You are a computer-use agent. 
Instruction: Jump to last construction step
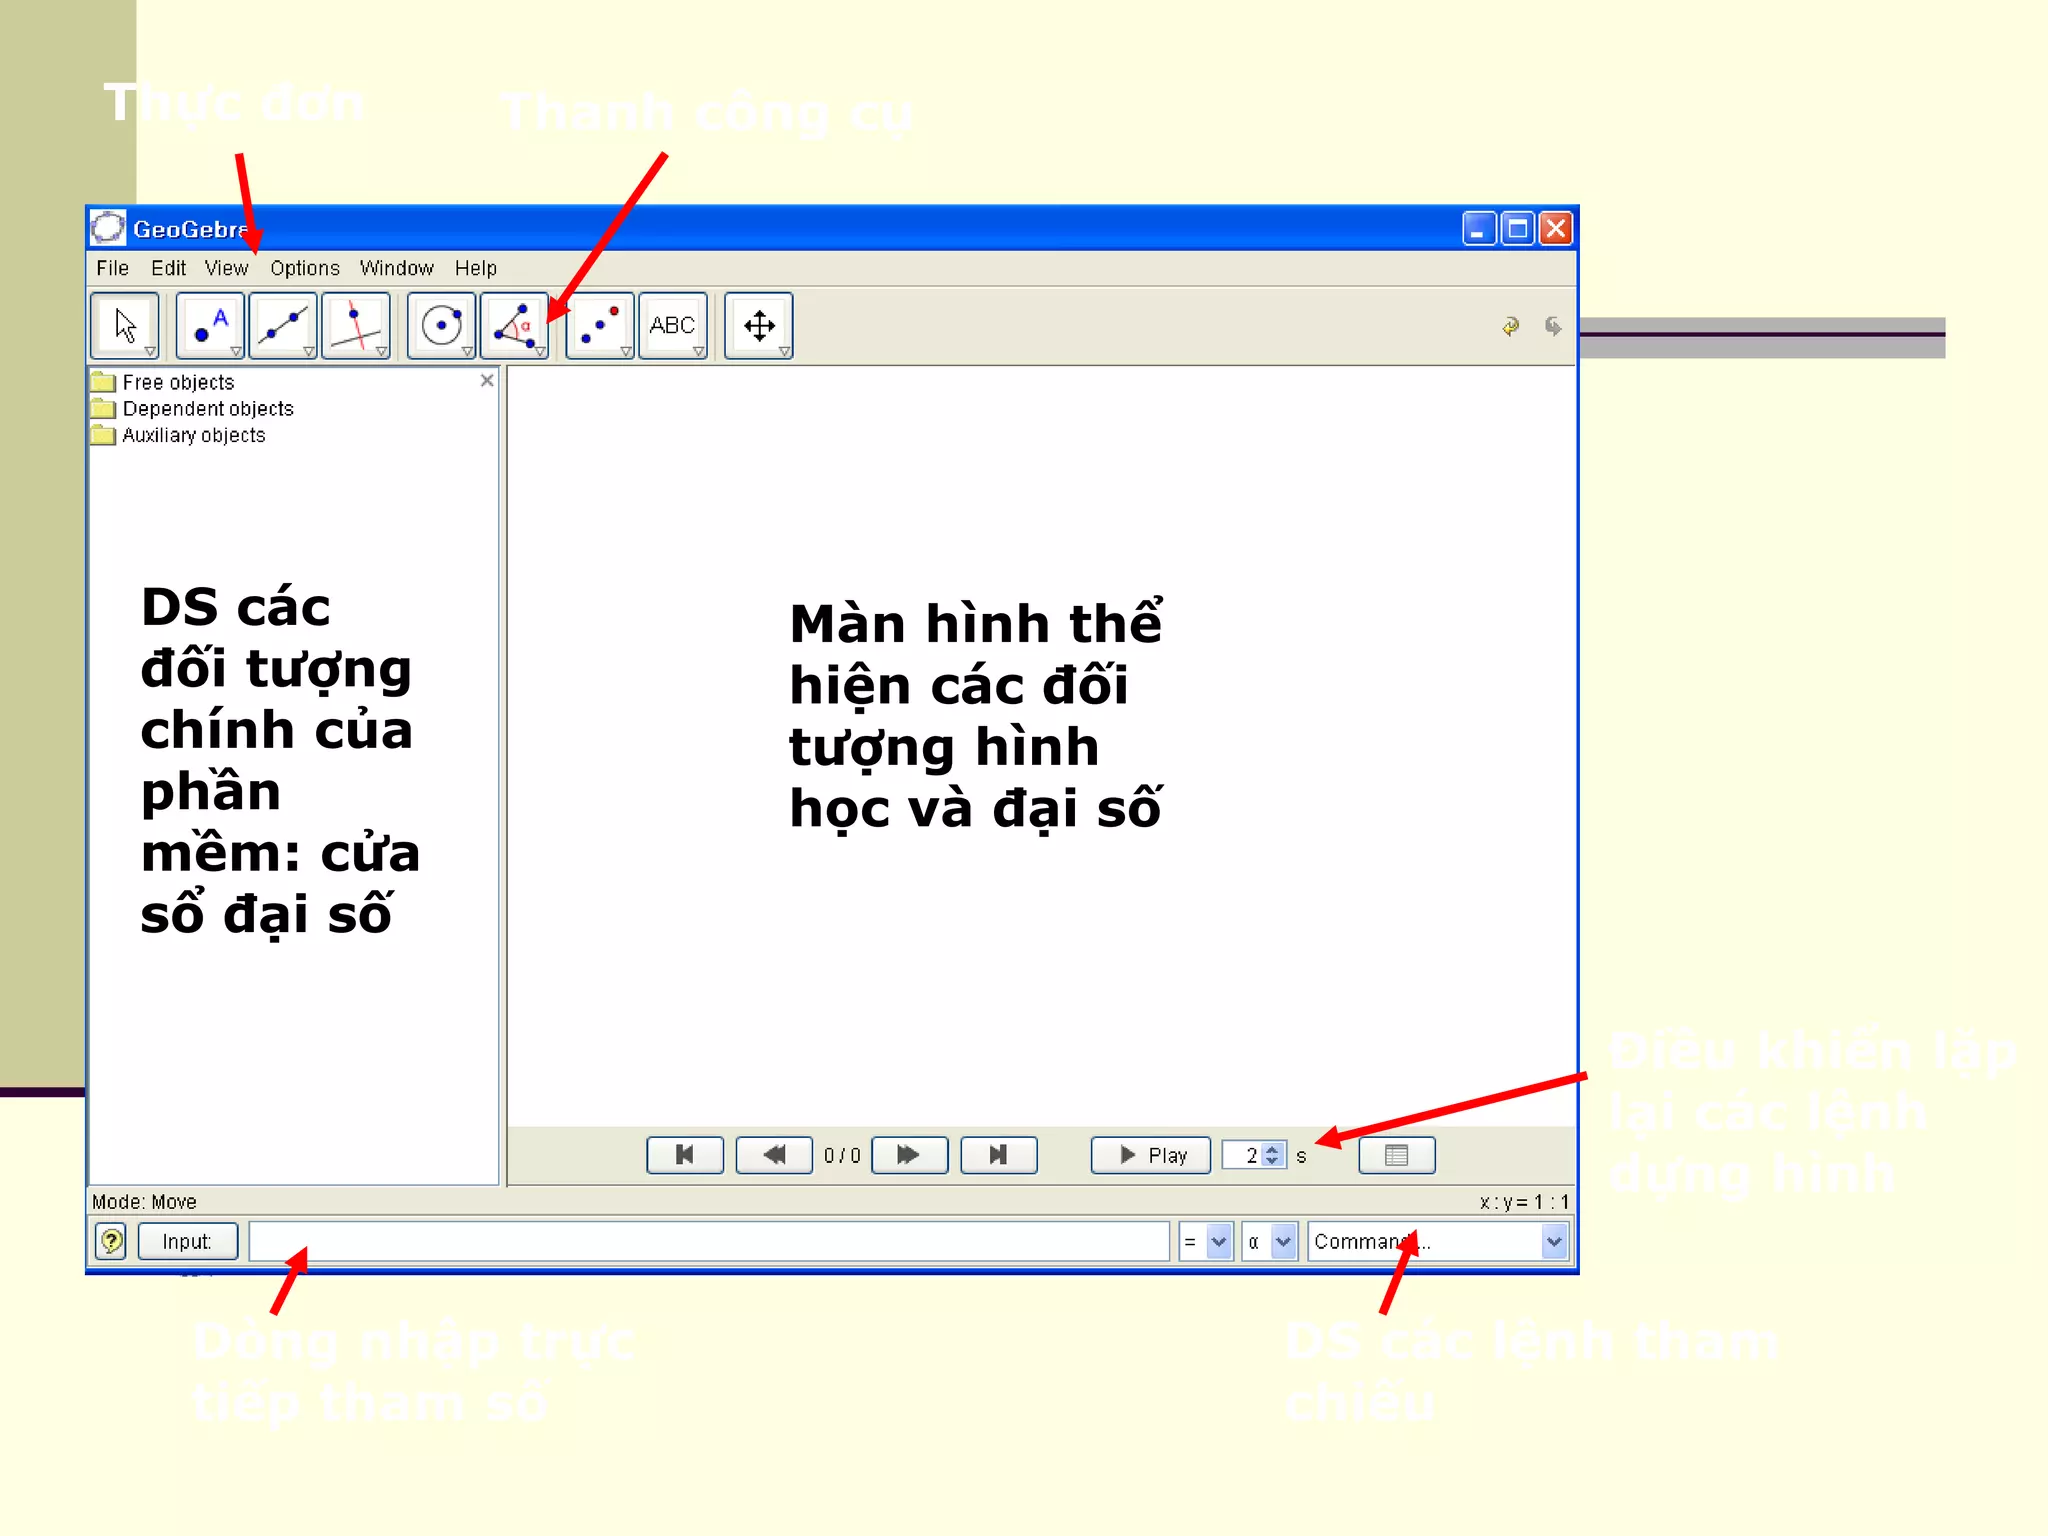[998, 1155]
